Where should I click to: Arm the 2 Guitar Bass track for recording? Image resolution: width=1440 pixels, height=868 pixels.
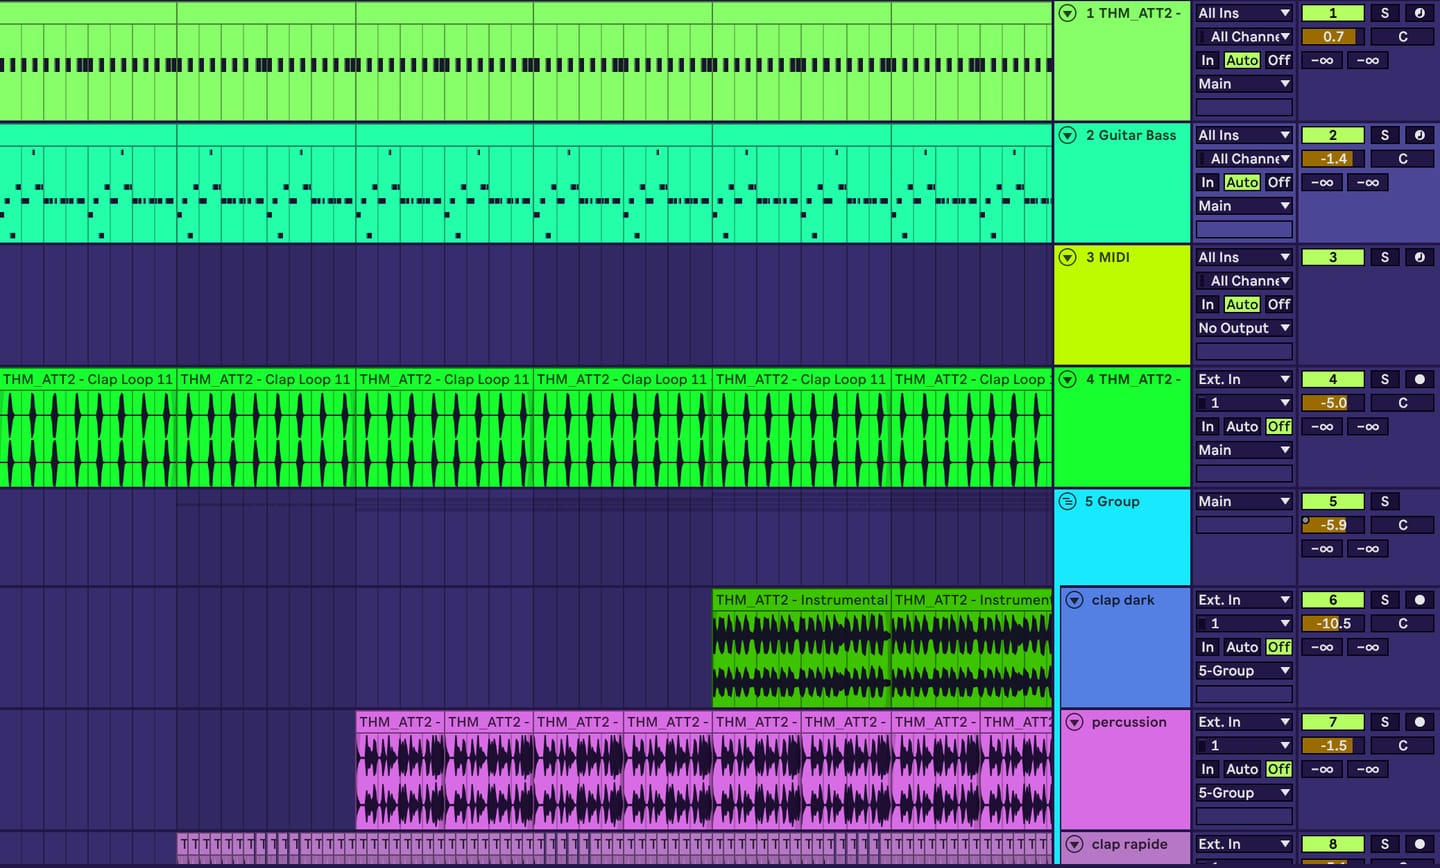[1419, 135]
